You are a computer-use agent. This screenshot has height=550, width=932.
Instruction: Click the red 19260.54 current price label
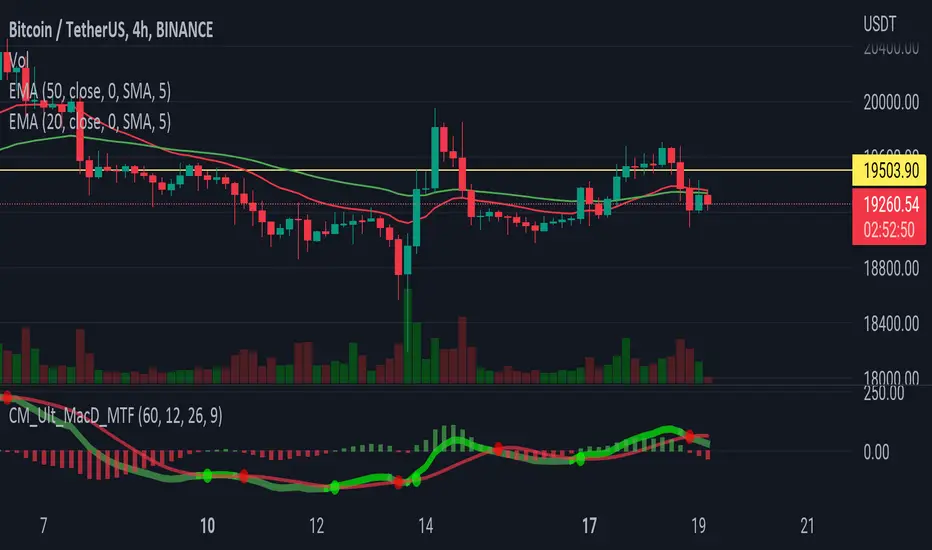pyautogui.click(x=889, y=205)
